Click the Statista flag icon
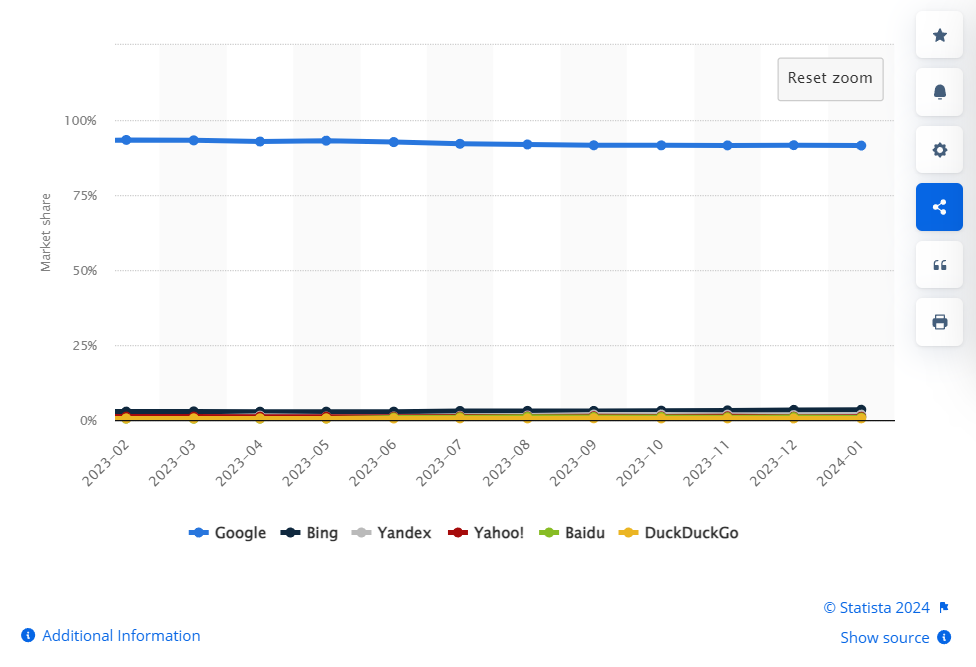 click(943, 607)
